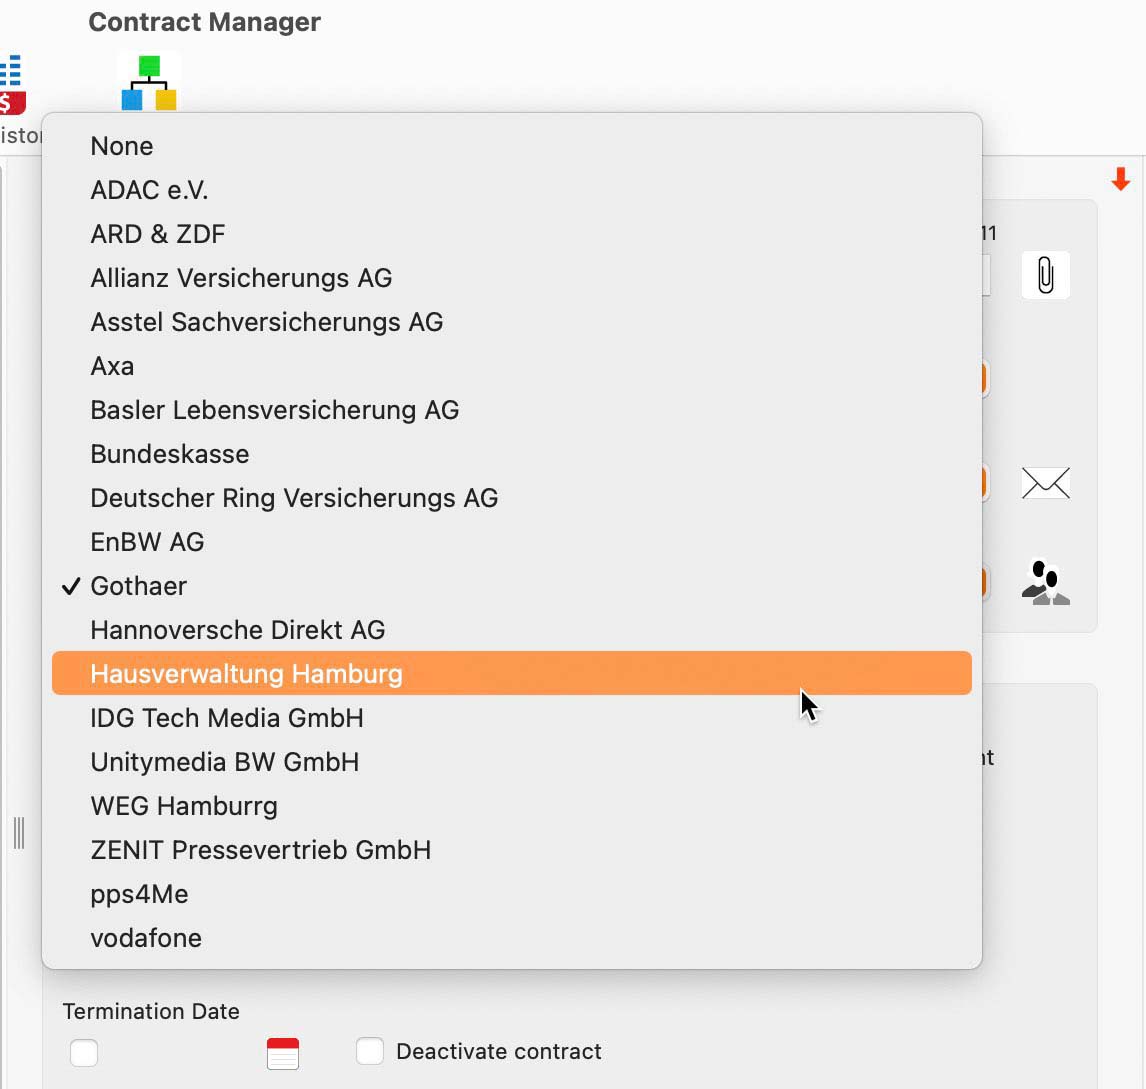Enable the Termination Date checkbox
1146x1089 pixels.
click(84, 1053)
